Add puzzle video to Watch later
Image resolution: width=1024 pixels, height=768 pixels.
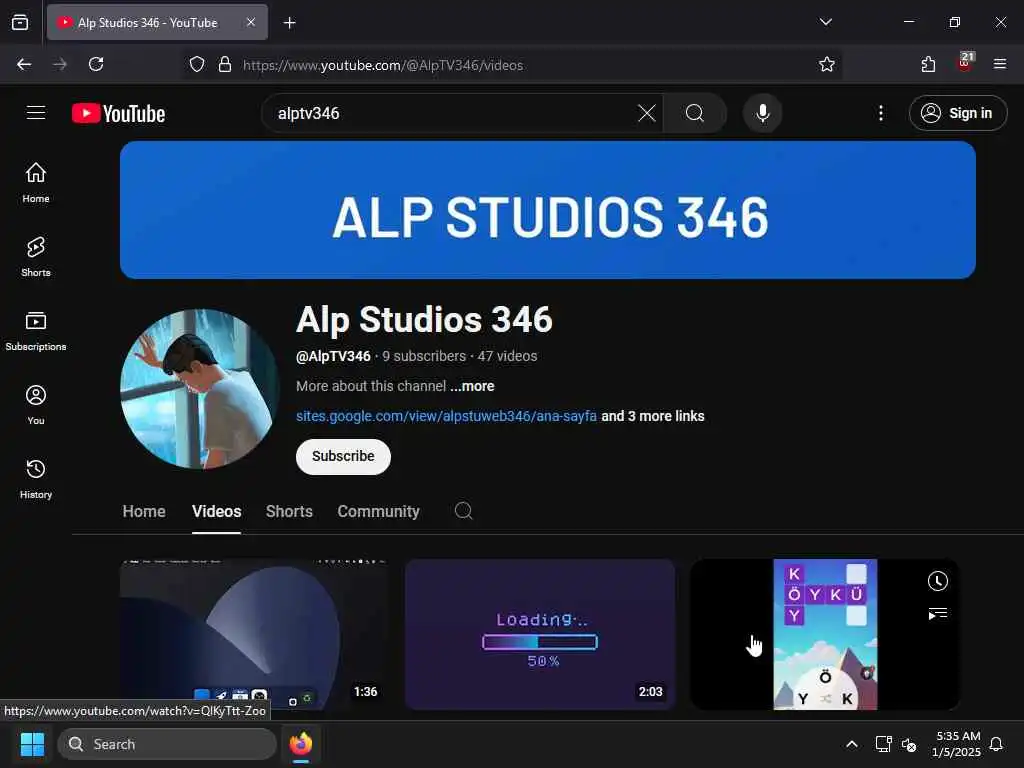[937, 581]
